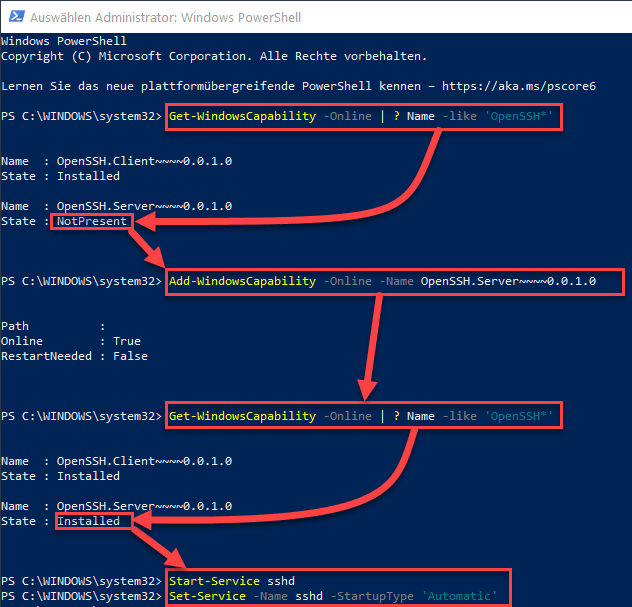Viewport: 632px width, 607px height.
Task: Click the PowerShell icon in the title bar
Action: point(17,17)
